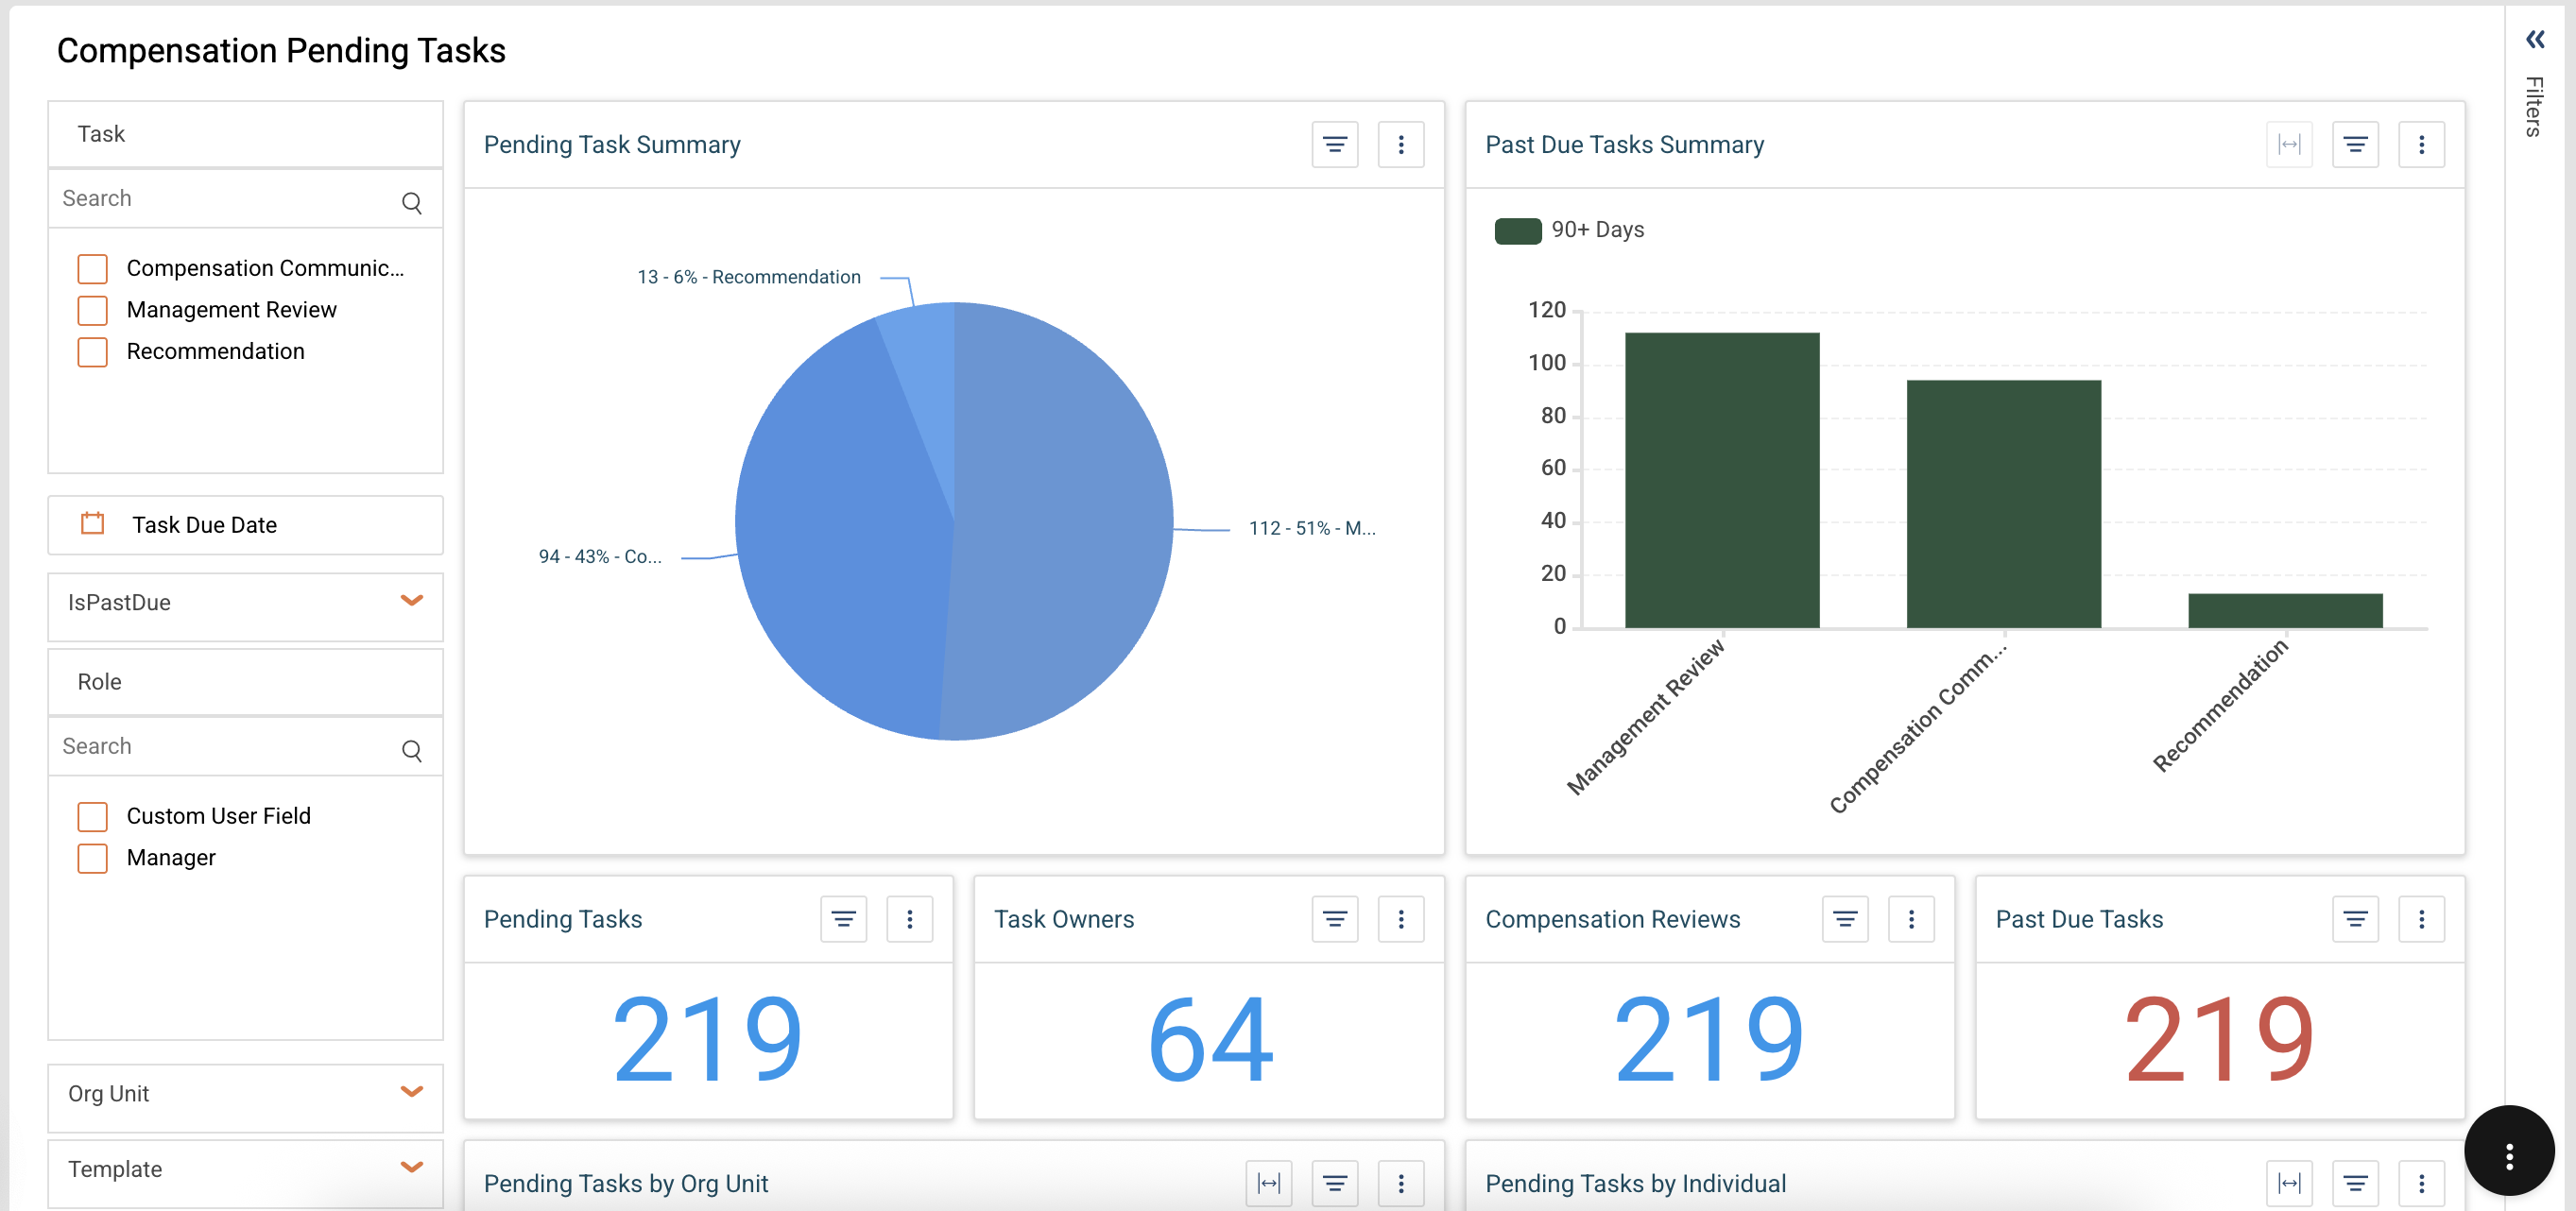
Task: Open kebab menu on Compensation Reviews card
Action: pyautogui.click(x=1910, y=919)
